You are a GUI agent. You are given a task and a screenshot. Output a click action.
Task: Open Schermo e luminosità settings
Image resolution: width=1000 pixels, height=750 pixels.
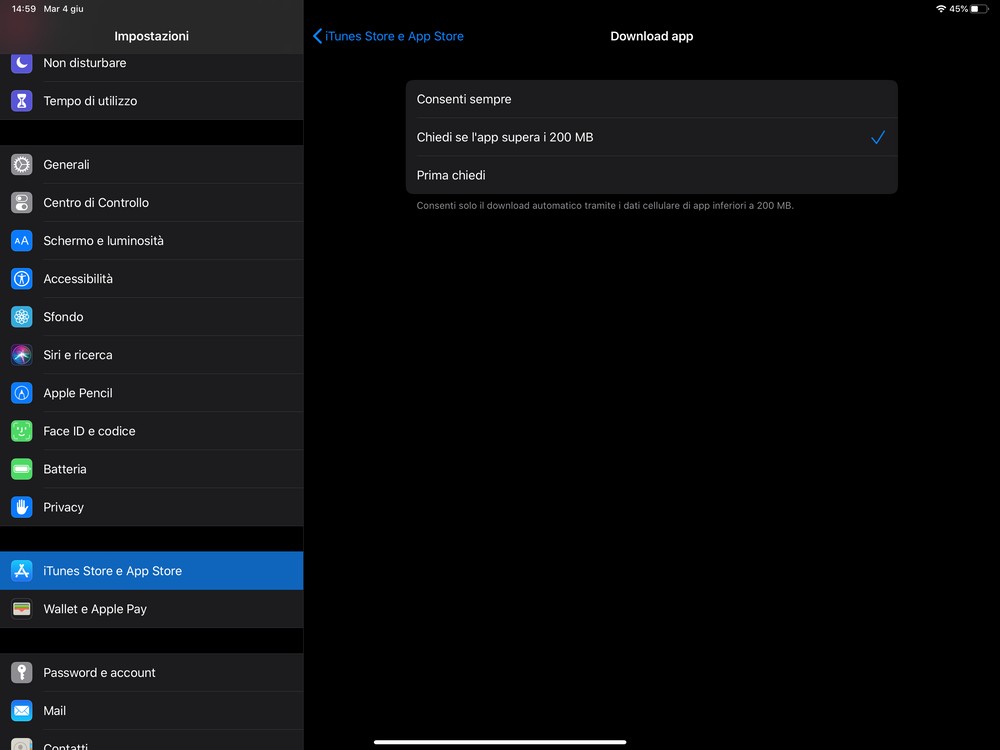[x=152, y=240]
